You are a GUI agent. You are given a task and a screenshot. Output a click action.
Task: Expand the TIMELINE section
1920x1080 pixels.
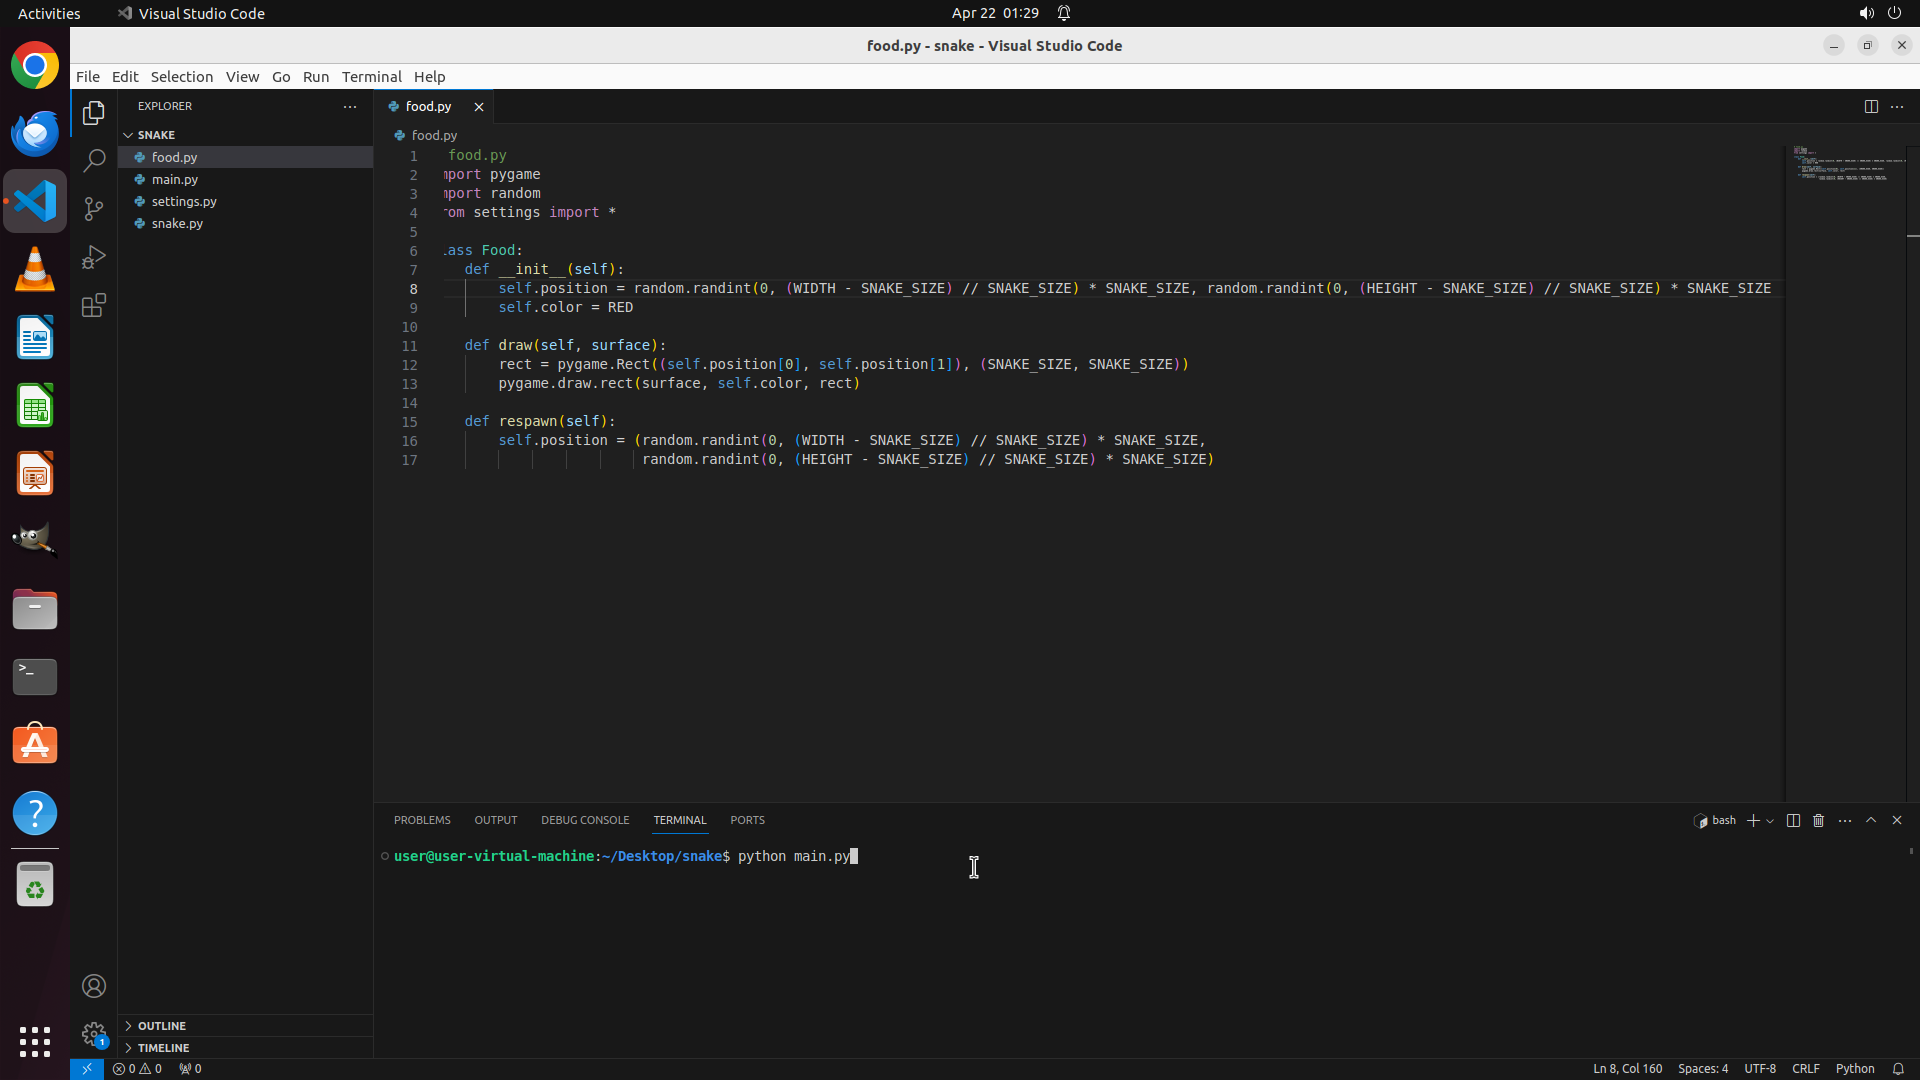click(163, 1048)
